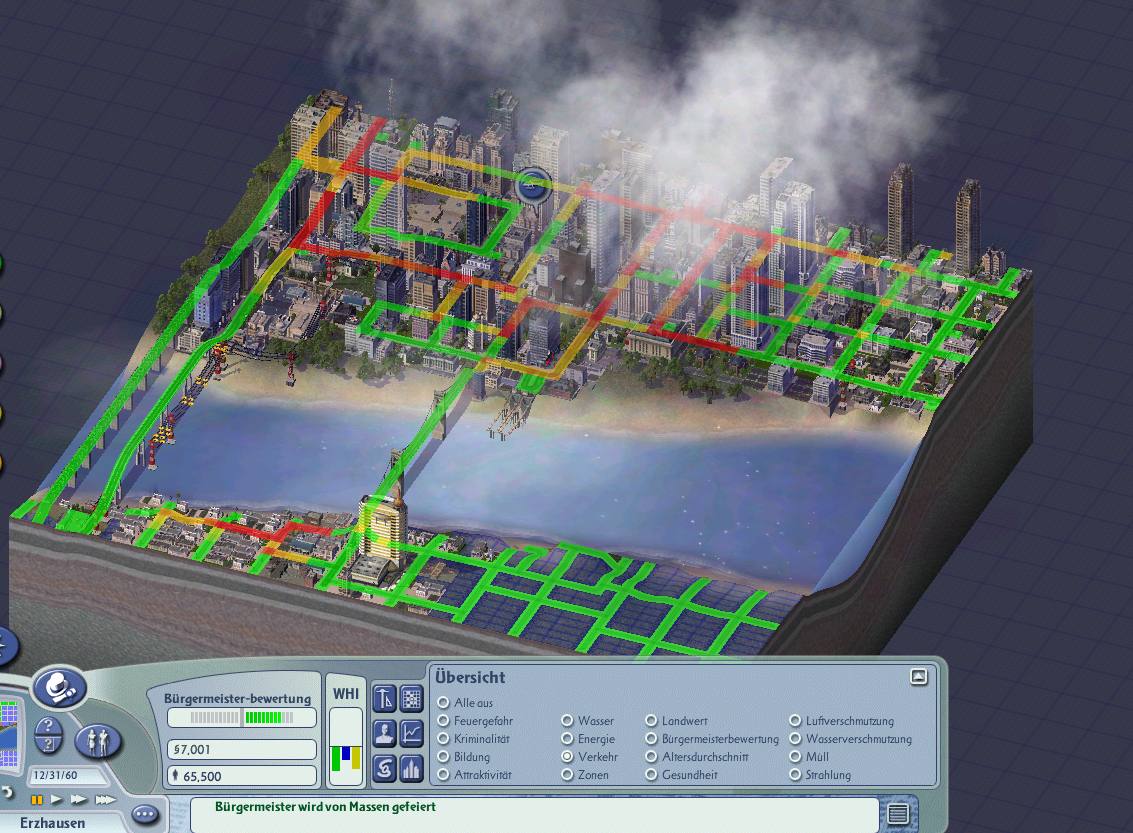Open the My Sim people mode button
Viewport: 1133px width, 833px height.
(98, 740)
